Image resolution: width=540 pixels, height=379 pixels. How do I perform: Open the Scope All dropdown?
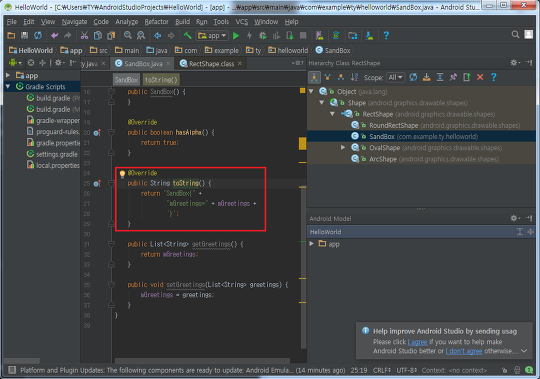point(395,77)
